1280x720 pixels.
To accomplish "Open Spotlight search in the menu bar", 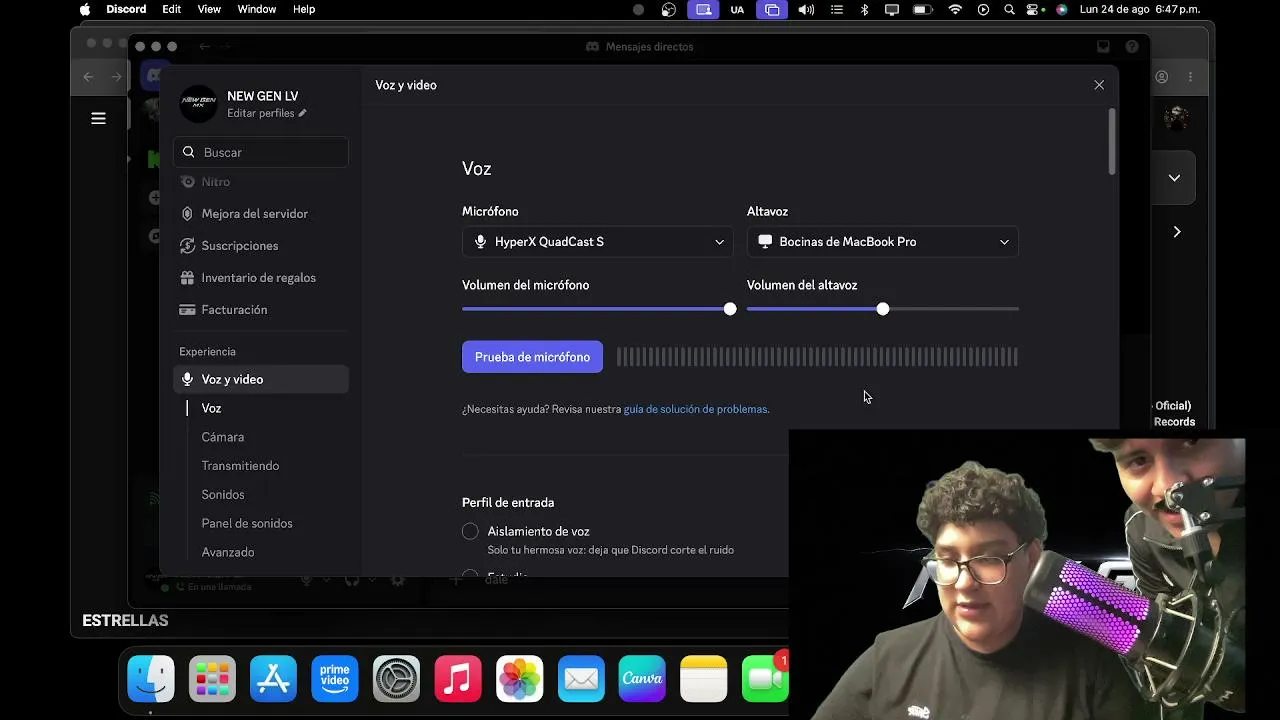I will 1010,10.
